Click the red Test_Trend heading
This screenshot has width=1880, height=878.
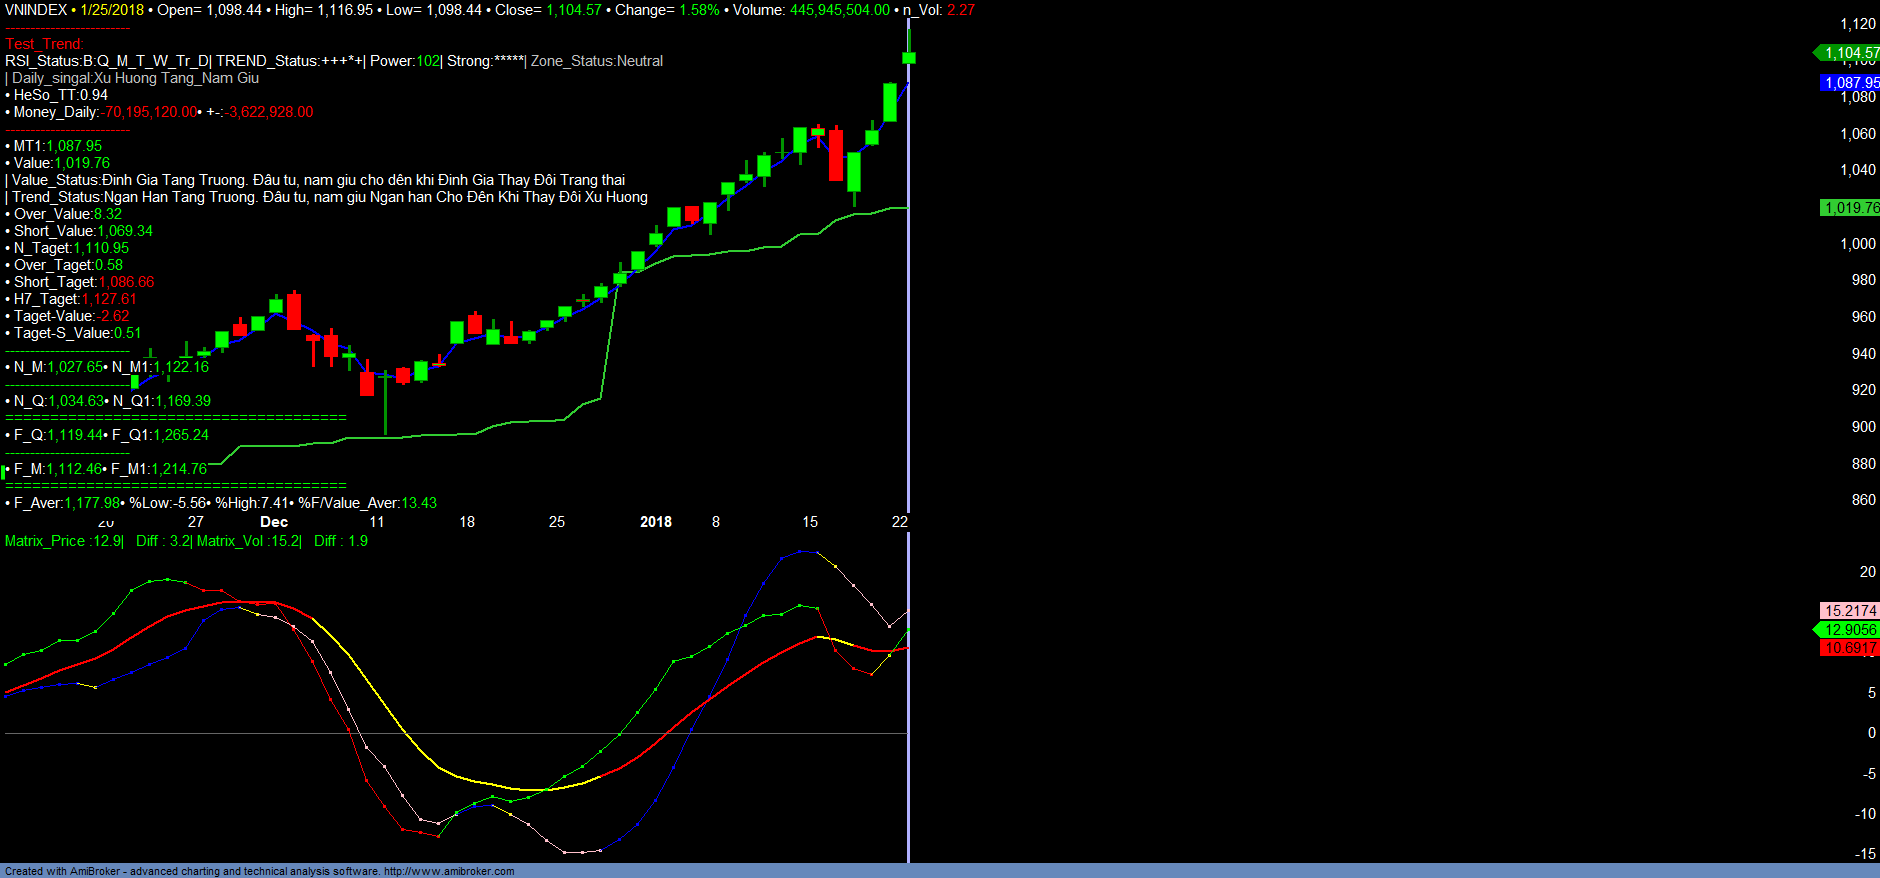coord(44,44)
